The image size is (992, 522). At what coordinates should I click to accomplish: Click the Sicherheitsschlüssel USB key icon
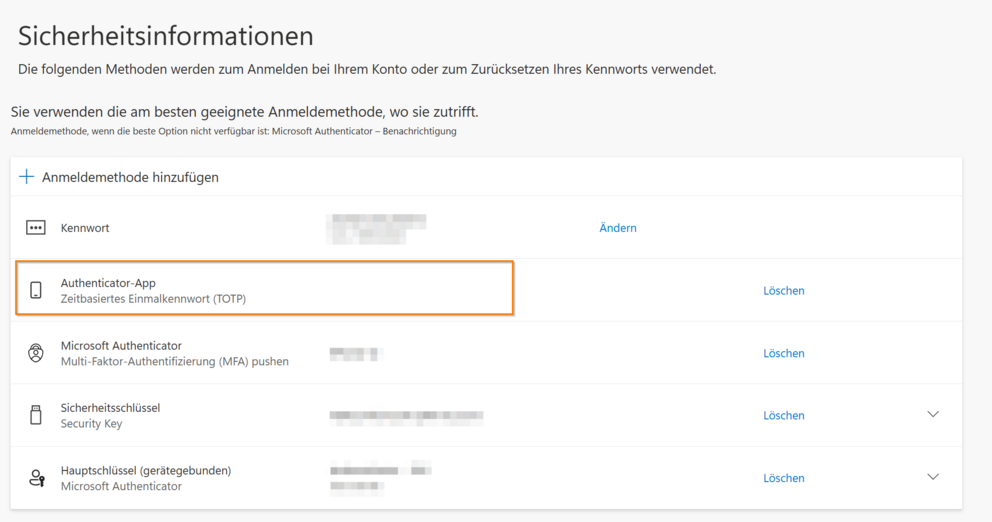pos(36,415)
